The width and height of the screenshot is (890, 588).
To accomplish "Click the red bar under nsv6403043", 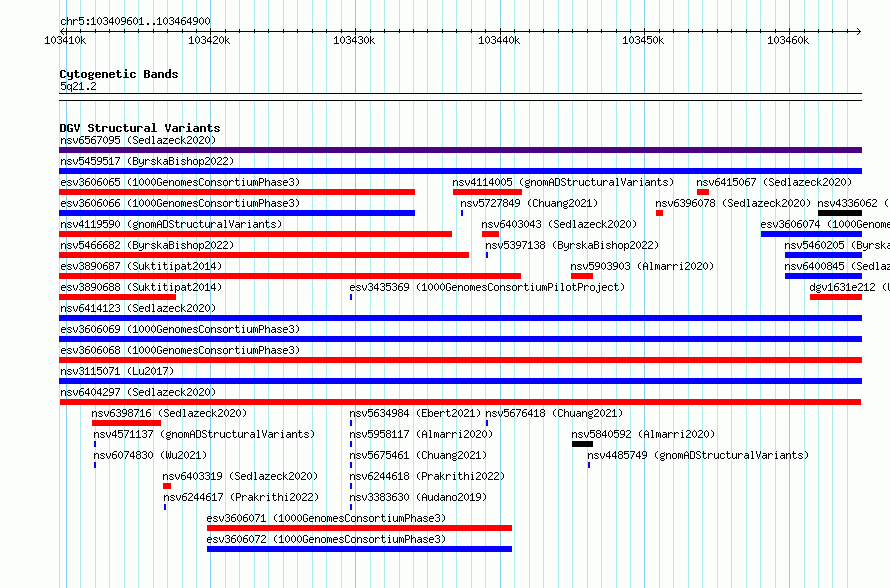I will tap(490, 234).
